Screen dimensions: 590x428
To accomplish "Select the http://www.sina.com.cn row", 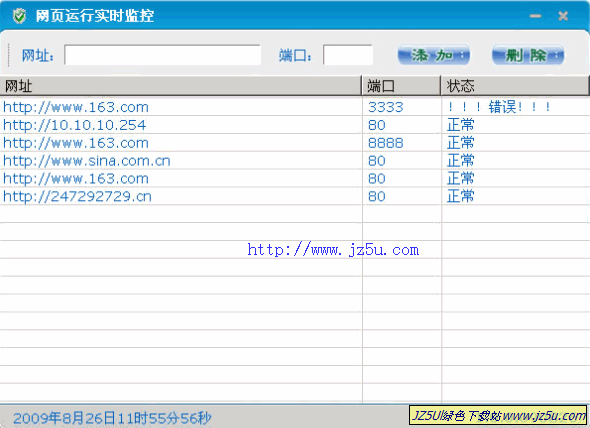I will point(295,160).
